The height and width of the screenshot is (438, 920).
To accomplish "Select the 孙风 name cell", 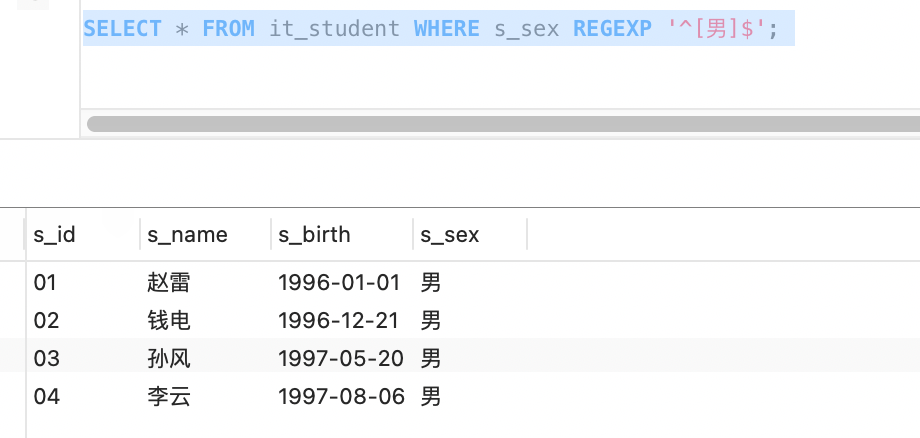I will [x=168, y=359].
